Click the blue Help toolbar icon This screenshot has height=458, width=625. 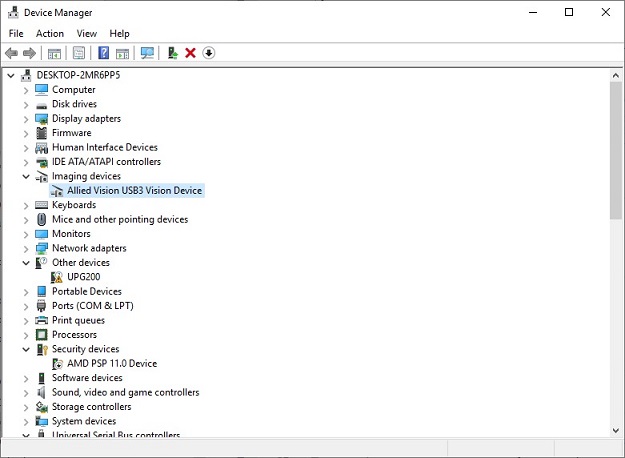(x=103, y=53)
